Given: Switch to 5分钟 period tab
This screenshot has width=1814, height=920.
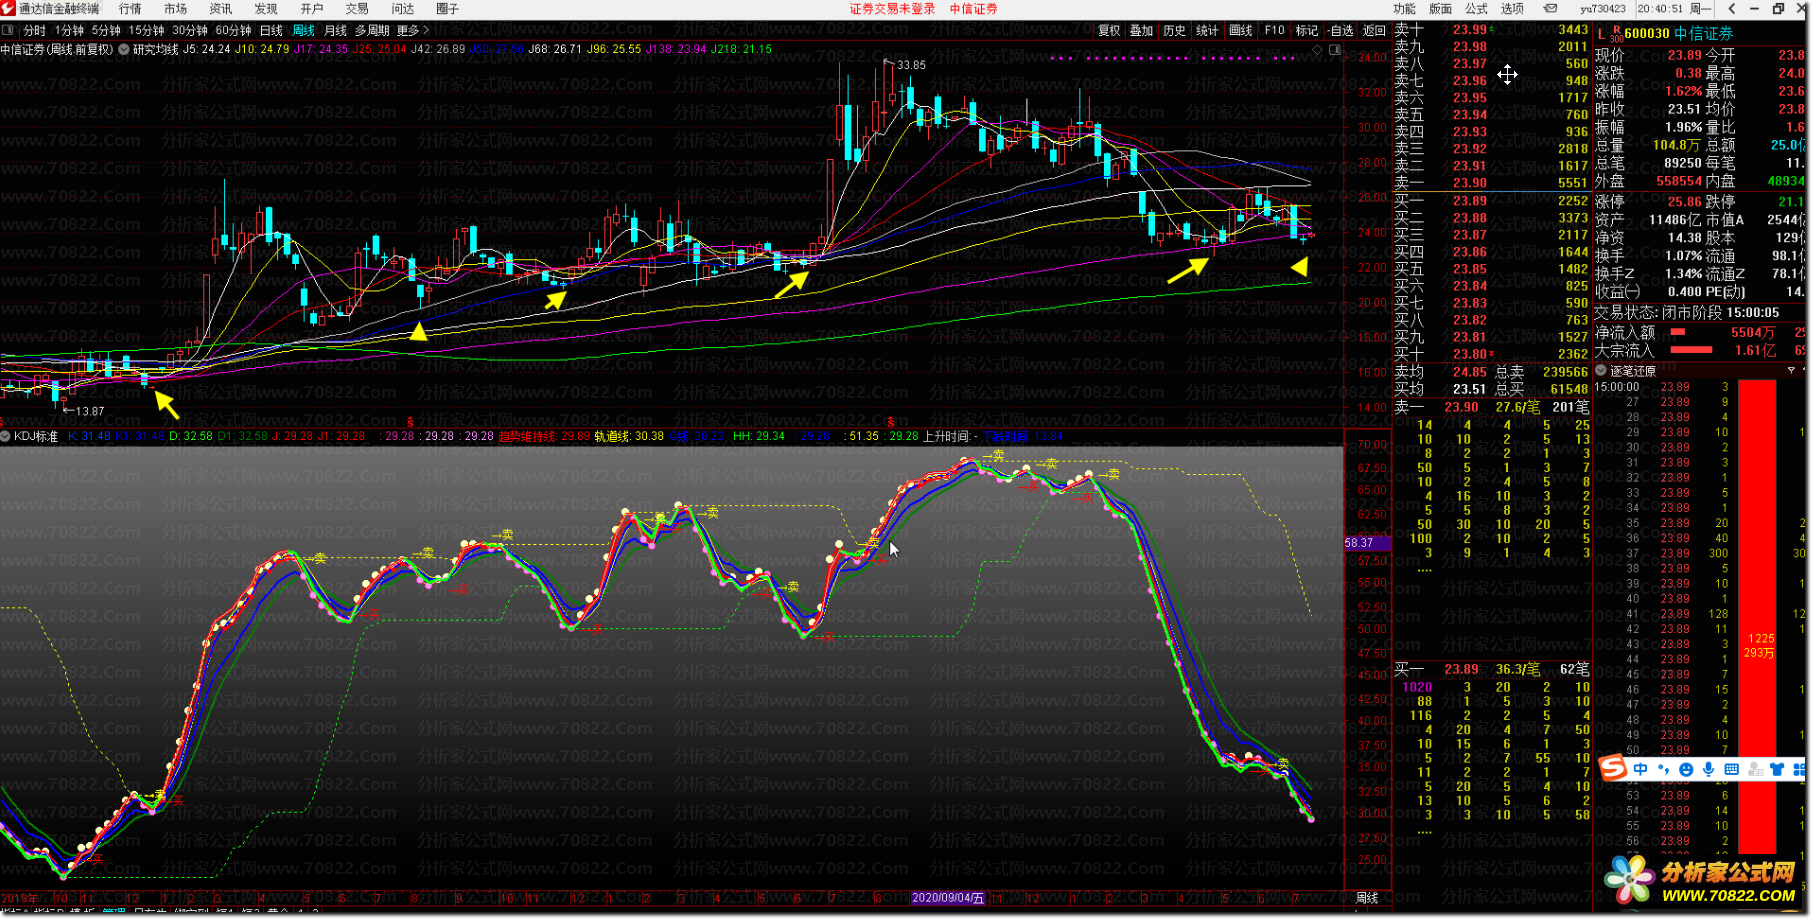Looking at the screenshot, I should [x=106, y=30].
